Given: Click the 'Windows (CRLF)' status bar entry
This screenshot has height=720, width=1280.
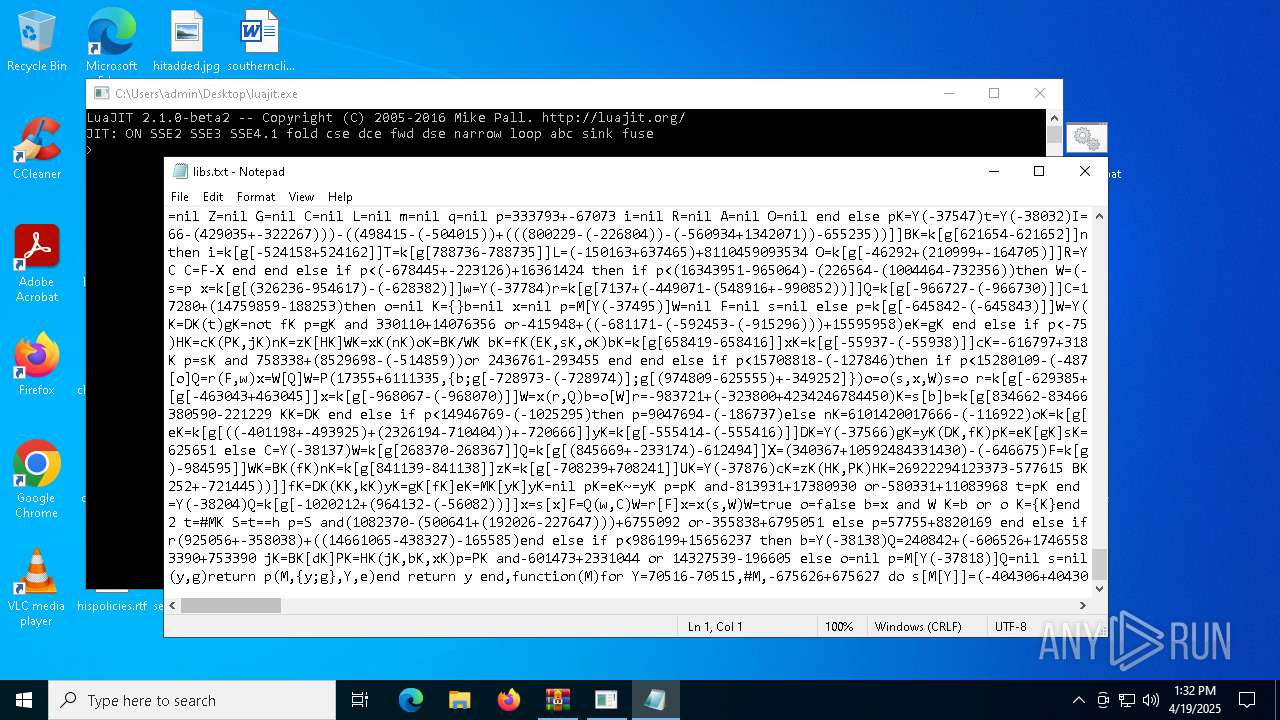Looking at the screenshot, I should coord(918,627).
